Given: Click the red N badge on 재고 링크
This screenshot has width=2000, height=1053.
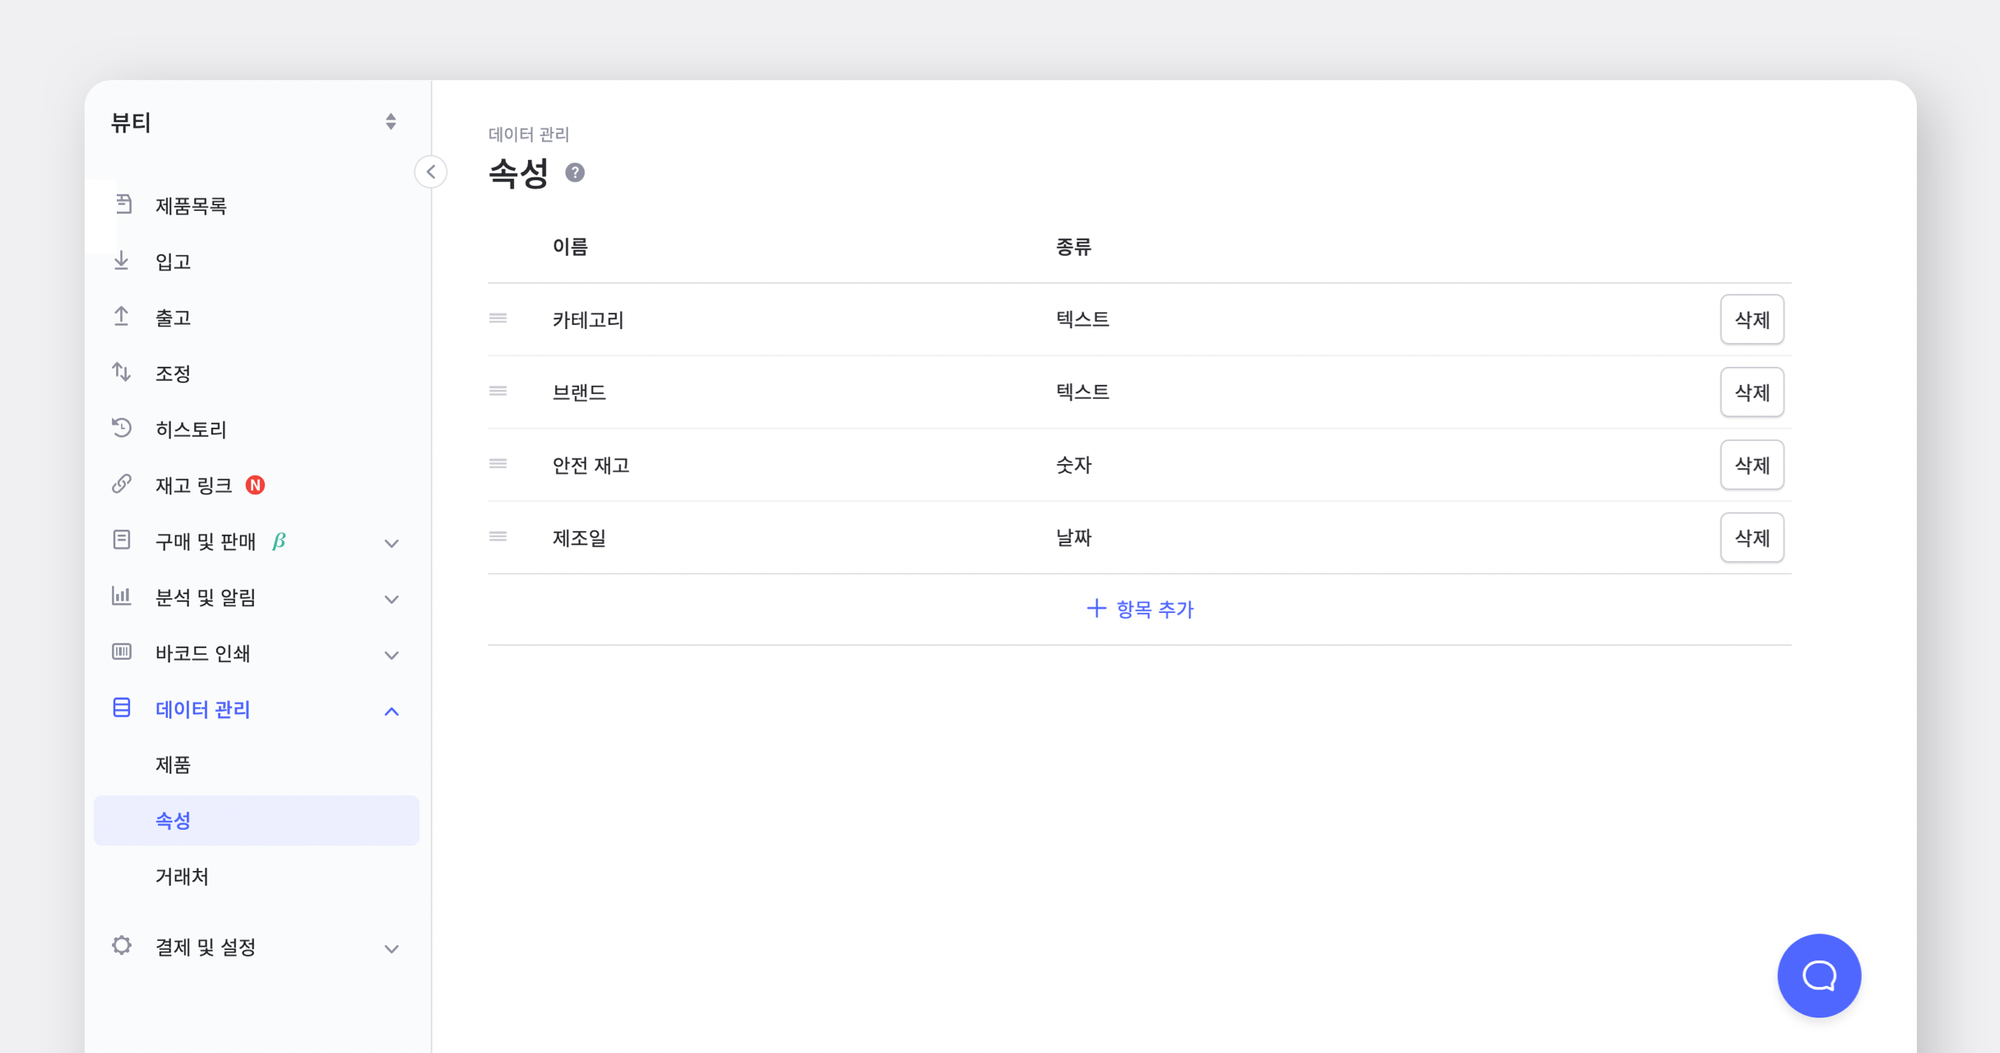Looking at the screenshot, I should [256, 485].
